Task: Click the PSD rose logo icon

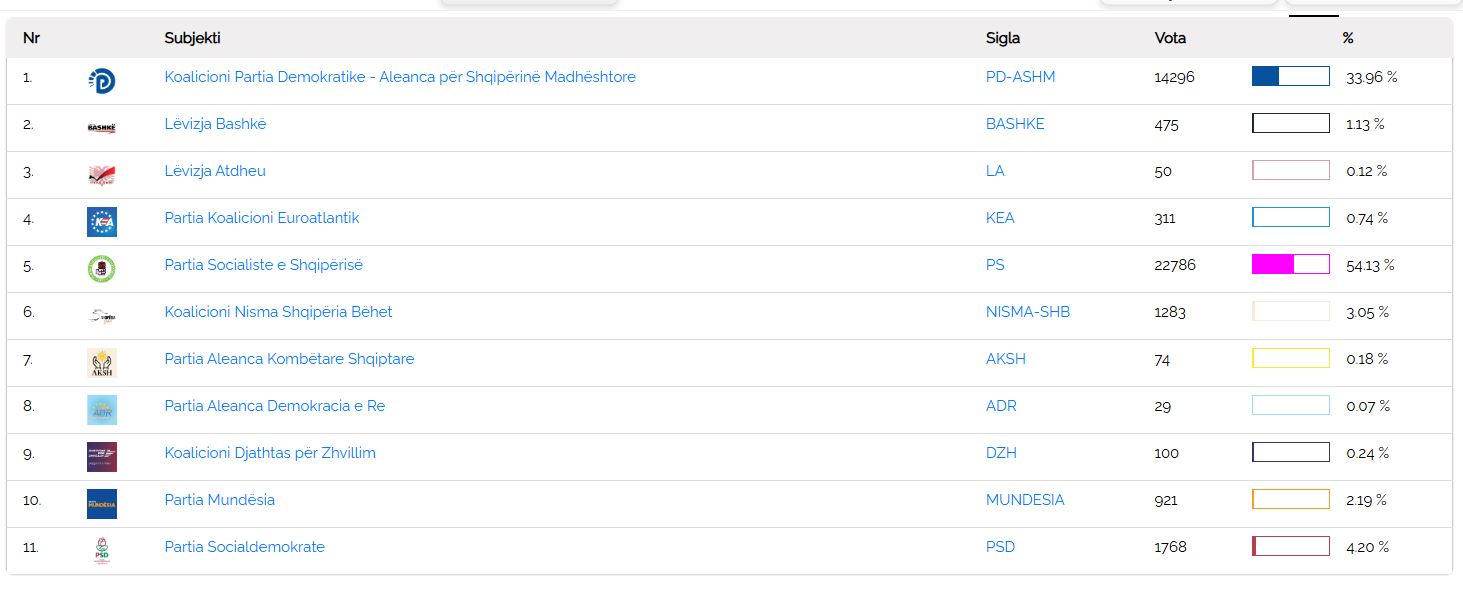Action: tap(101, 550)
